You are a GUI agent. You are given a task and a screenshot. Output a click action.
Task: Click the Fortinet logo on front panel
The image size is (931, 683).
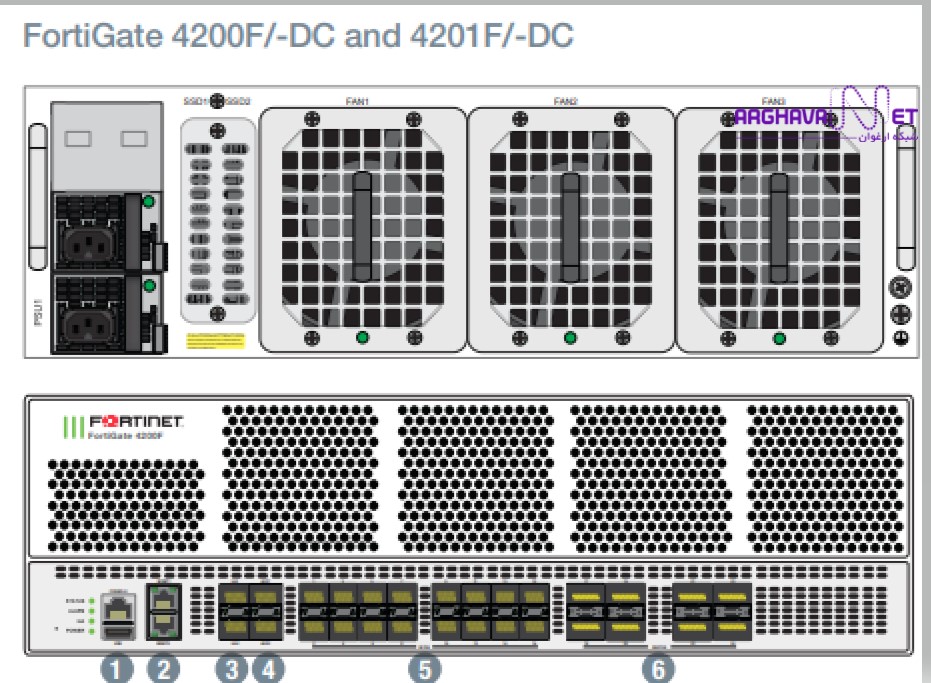tap(123, 426)
